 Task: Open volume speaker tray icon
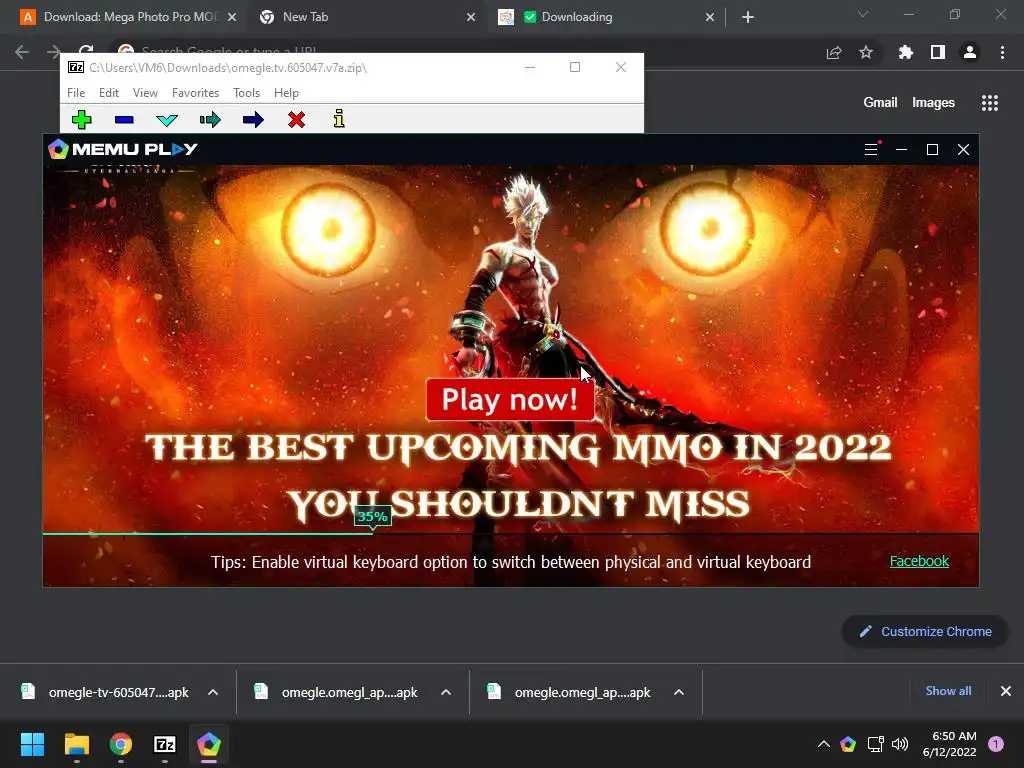click(x=900, y=744)
